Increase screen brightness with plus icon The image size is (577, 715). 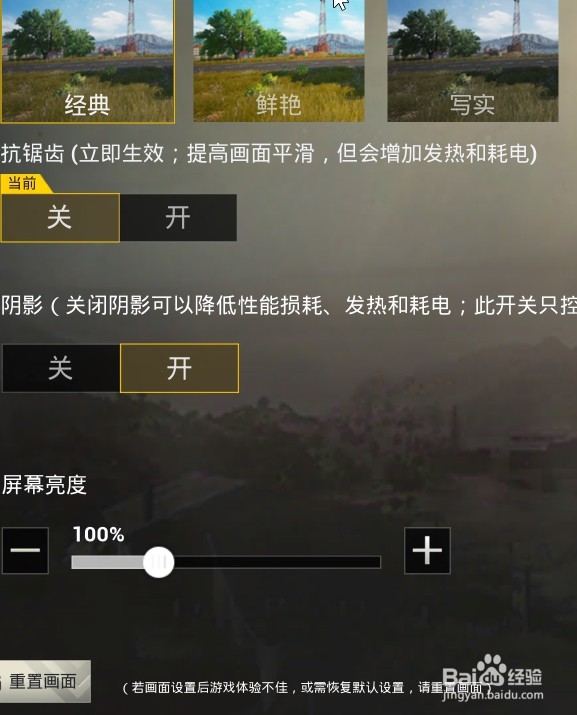point(427,550)
